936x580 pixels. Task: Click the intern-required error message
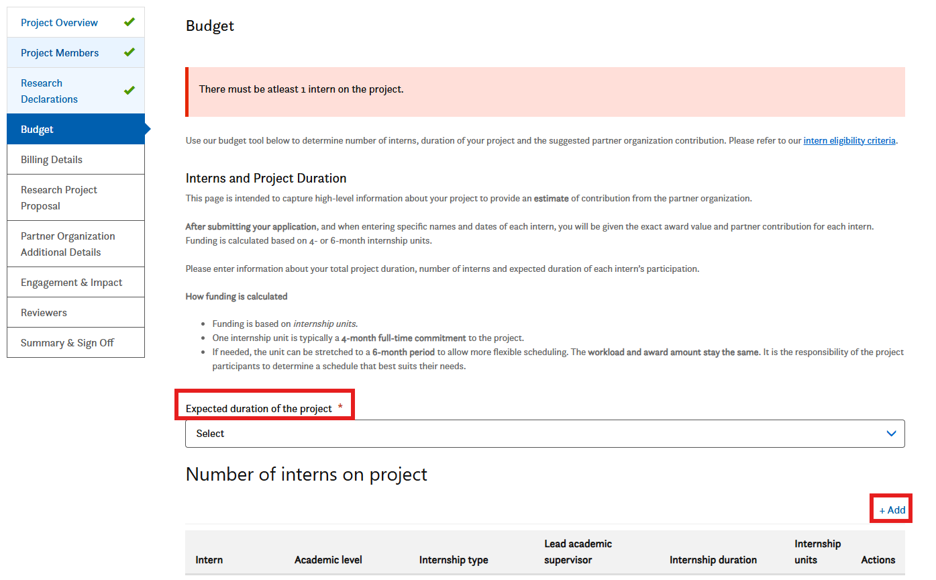point(301,90)
